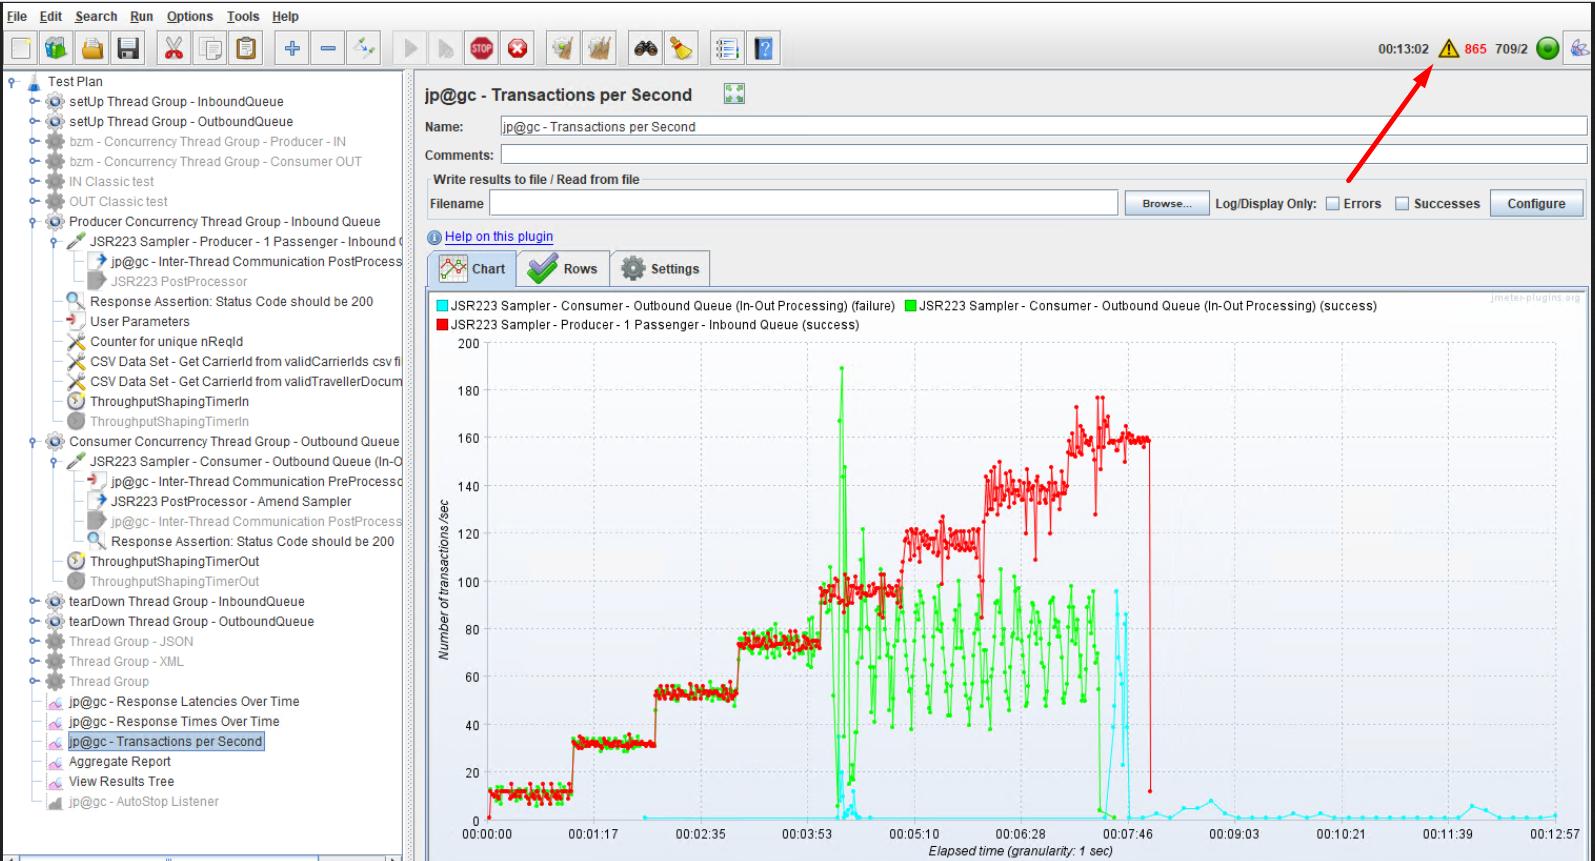
Task: Click the Clear broom toolbar icon
Action: (x=682, y=48)
